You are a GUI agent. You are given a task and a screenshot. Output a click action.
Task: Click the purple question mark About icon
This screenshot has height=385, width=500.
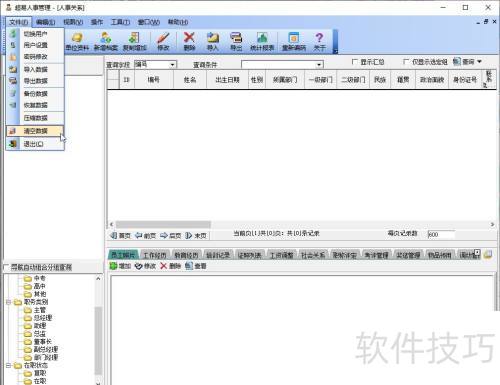pyautogui.click(x=319, y=37)
